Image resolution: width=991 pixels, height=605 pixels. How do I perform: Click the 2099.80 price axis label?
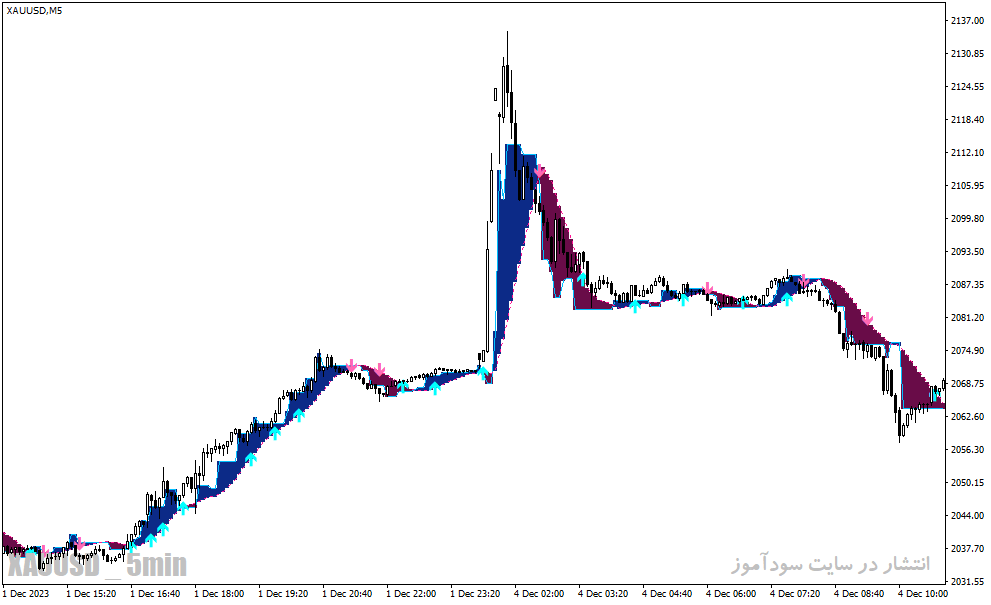[x=967, y=218]
